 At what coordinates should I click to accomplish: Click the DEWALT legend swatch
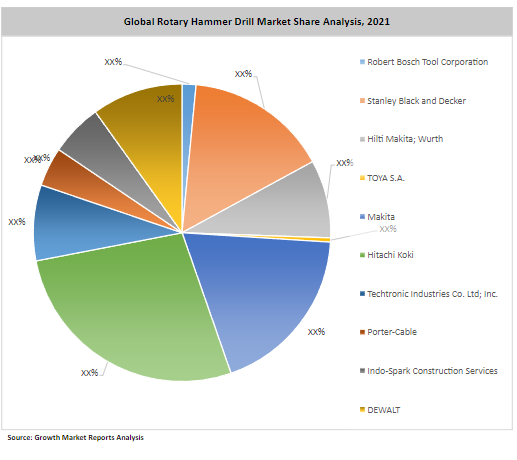tap(362, 410)
